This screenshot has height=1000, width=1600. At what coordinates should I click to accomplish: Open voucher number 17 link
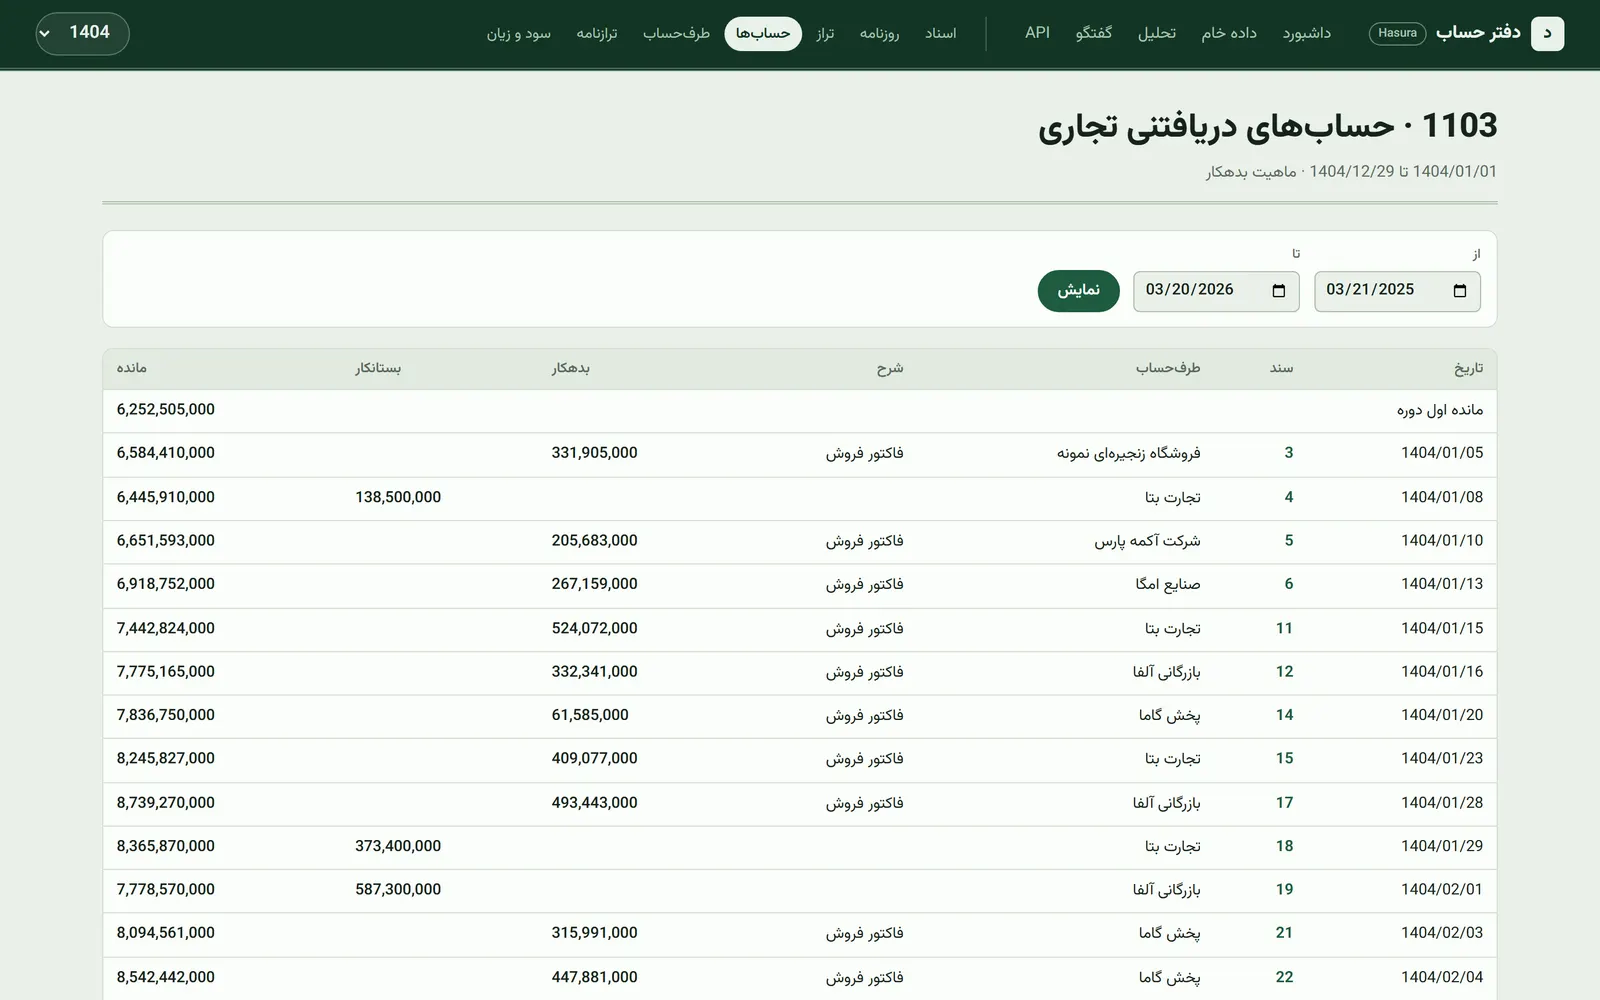[1284, 802]
